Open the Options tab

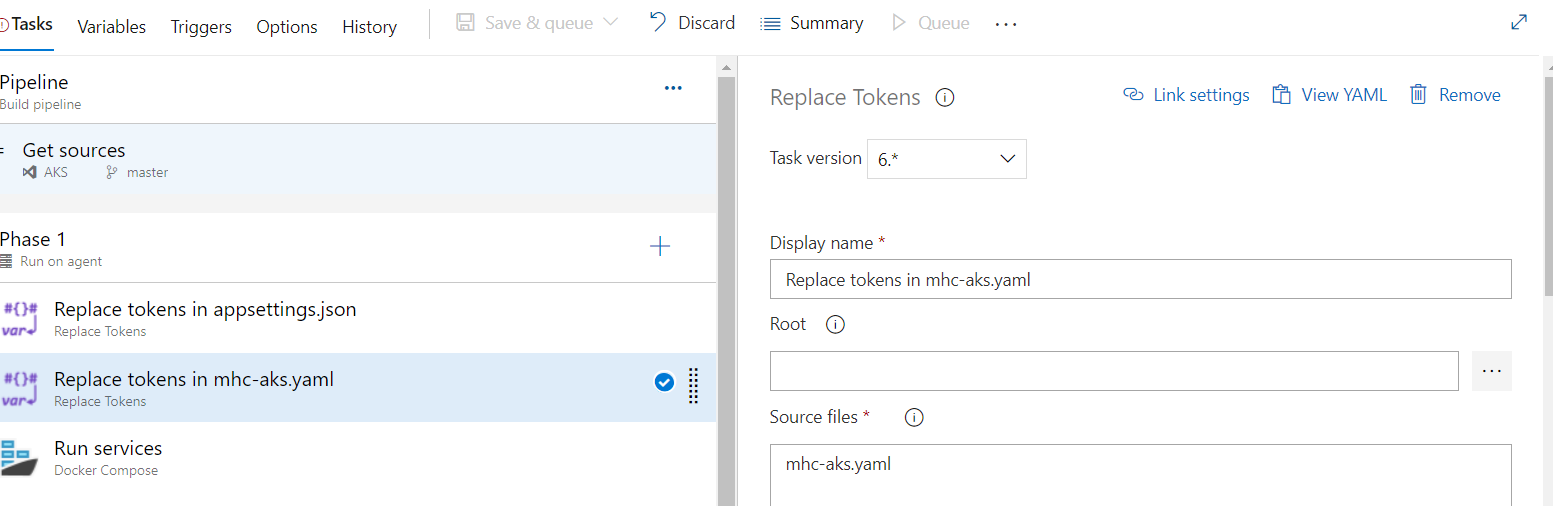287,27
